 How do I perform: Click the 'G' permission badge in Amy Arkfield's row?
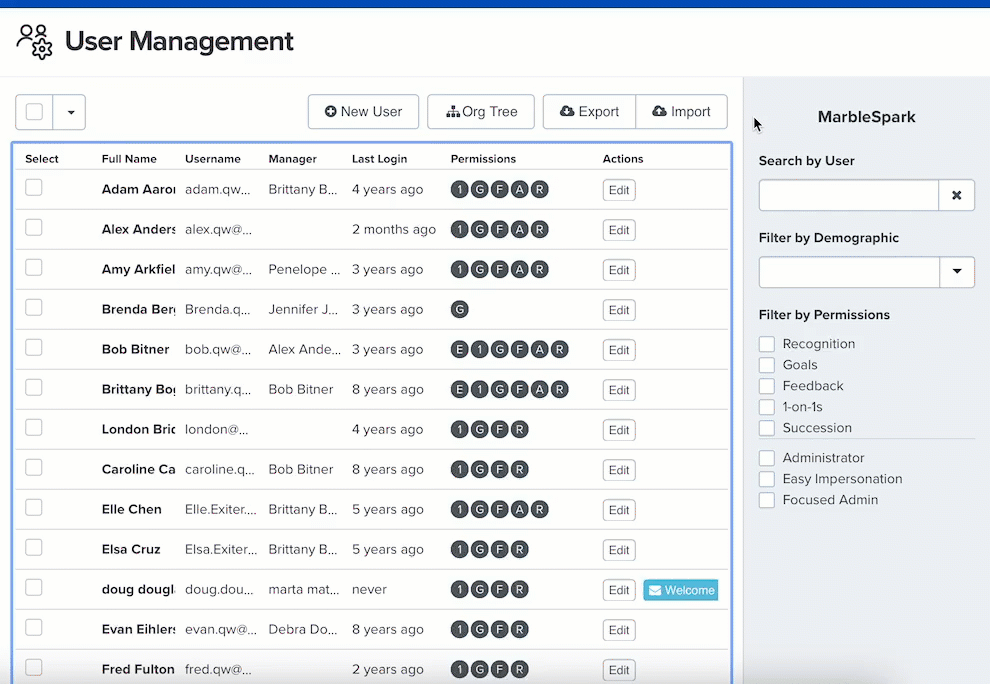480,270
